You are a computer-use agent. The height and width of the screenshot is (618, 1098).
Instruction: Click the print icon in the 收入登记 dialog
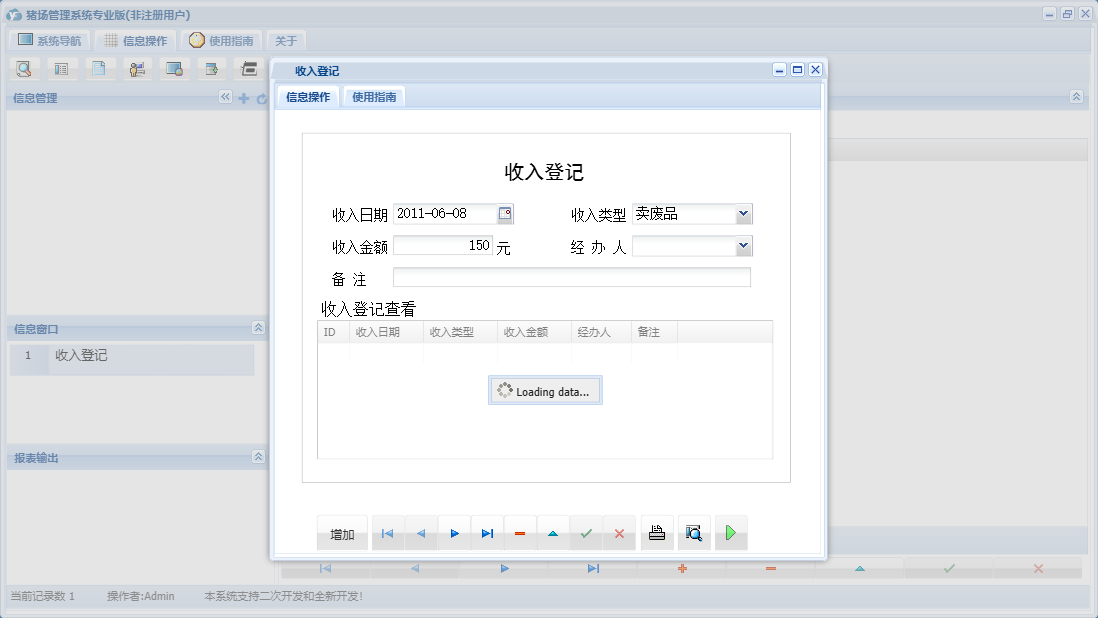click(x=657, y=532)
